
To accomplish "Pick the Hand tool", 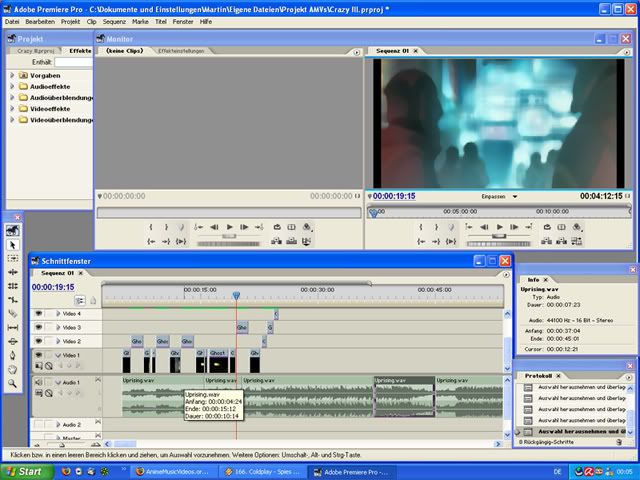I will 13,368.
